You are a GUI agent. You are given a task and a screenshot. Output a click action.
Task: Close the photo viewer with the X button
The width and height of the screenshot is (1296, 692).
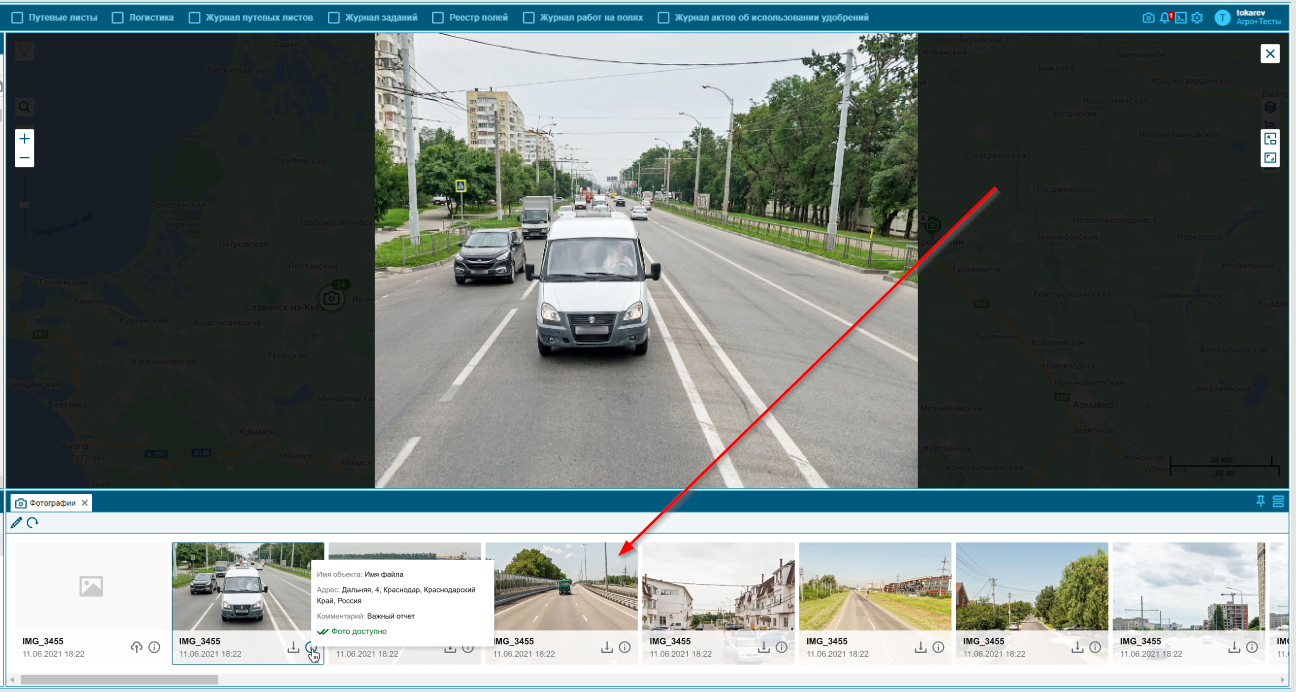click(x=1270, y=53)
